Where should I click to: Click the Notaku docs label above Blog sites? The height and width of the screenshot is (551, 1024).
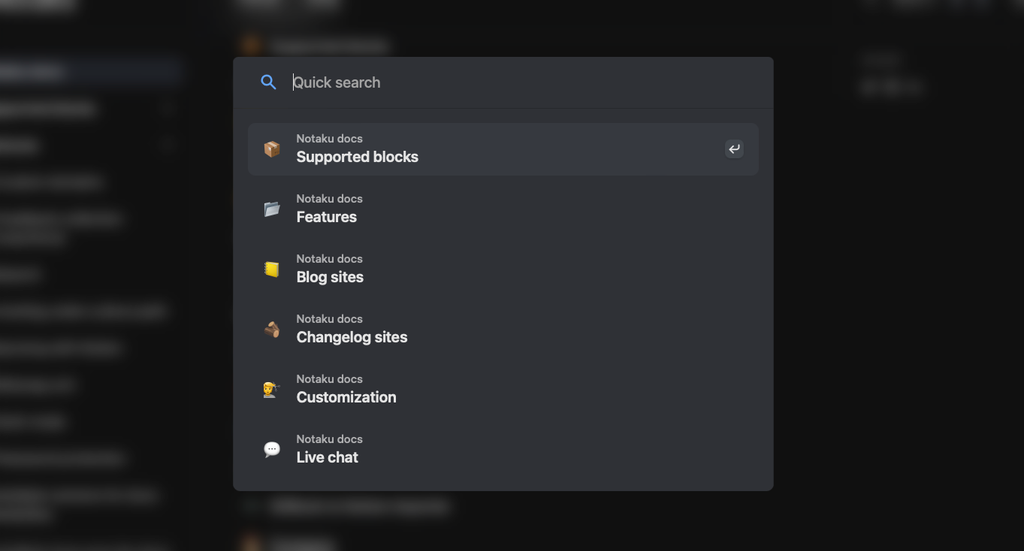pos(329,259)
